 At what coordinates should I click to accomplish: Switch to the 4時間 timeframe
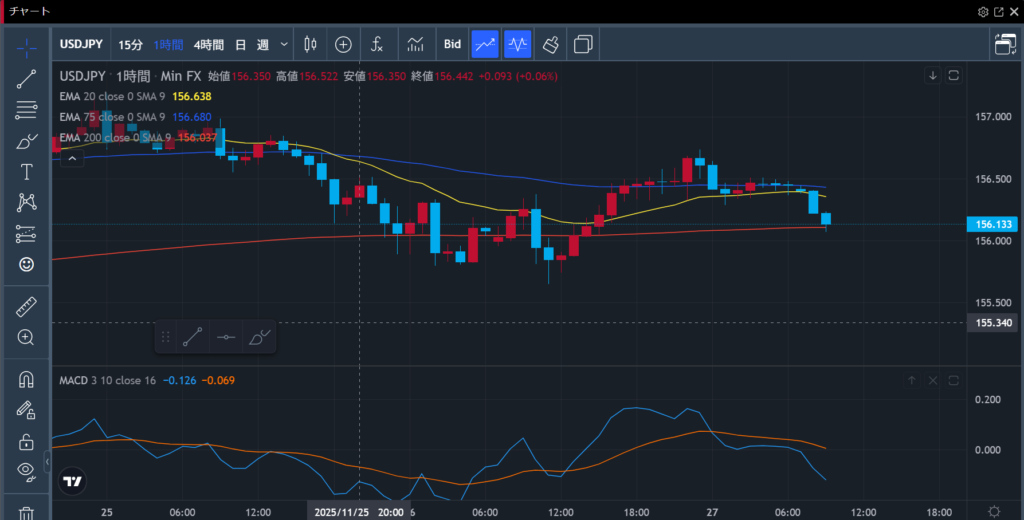click(x=209, y=44)
